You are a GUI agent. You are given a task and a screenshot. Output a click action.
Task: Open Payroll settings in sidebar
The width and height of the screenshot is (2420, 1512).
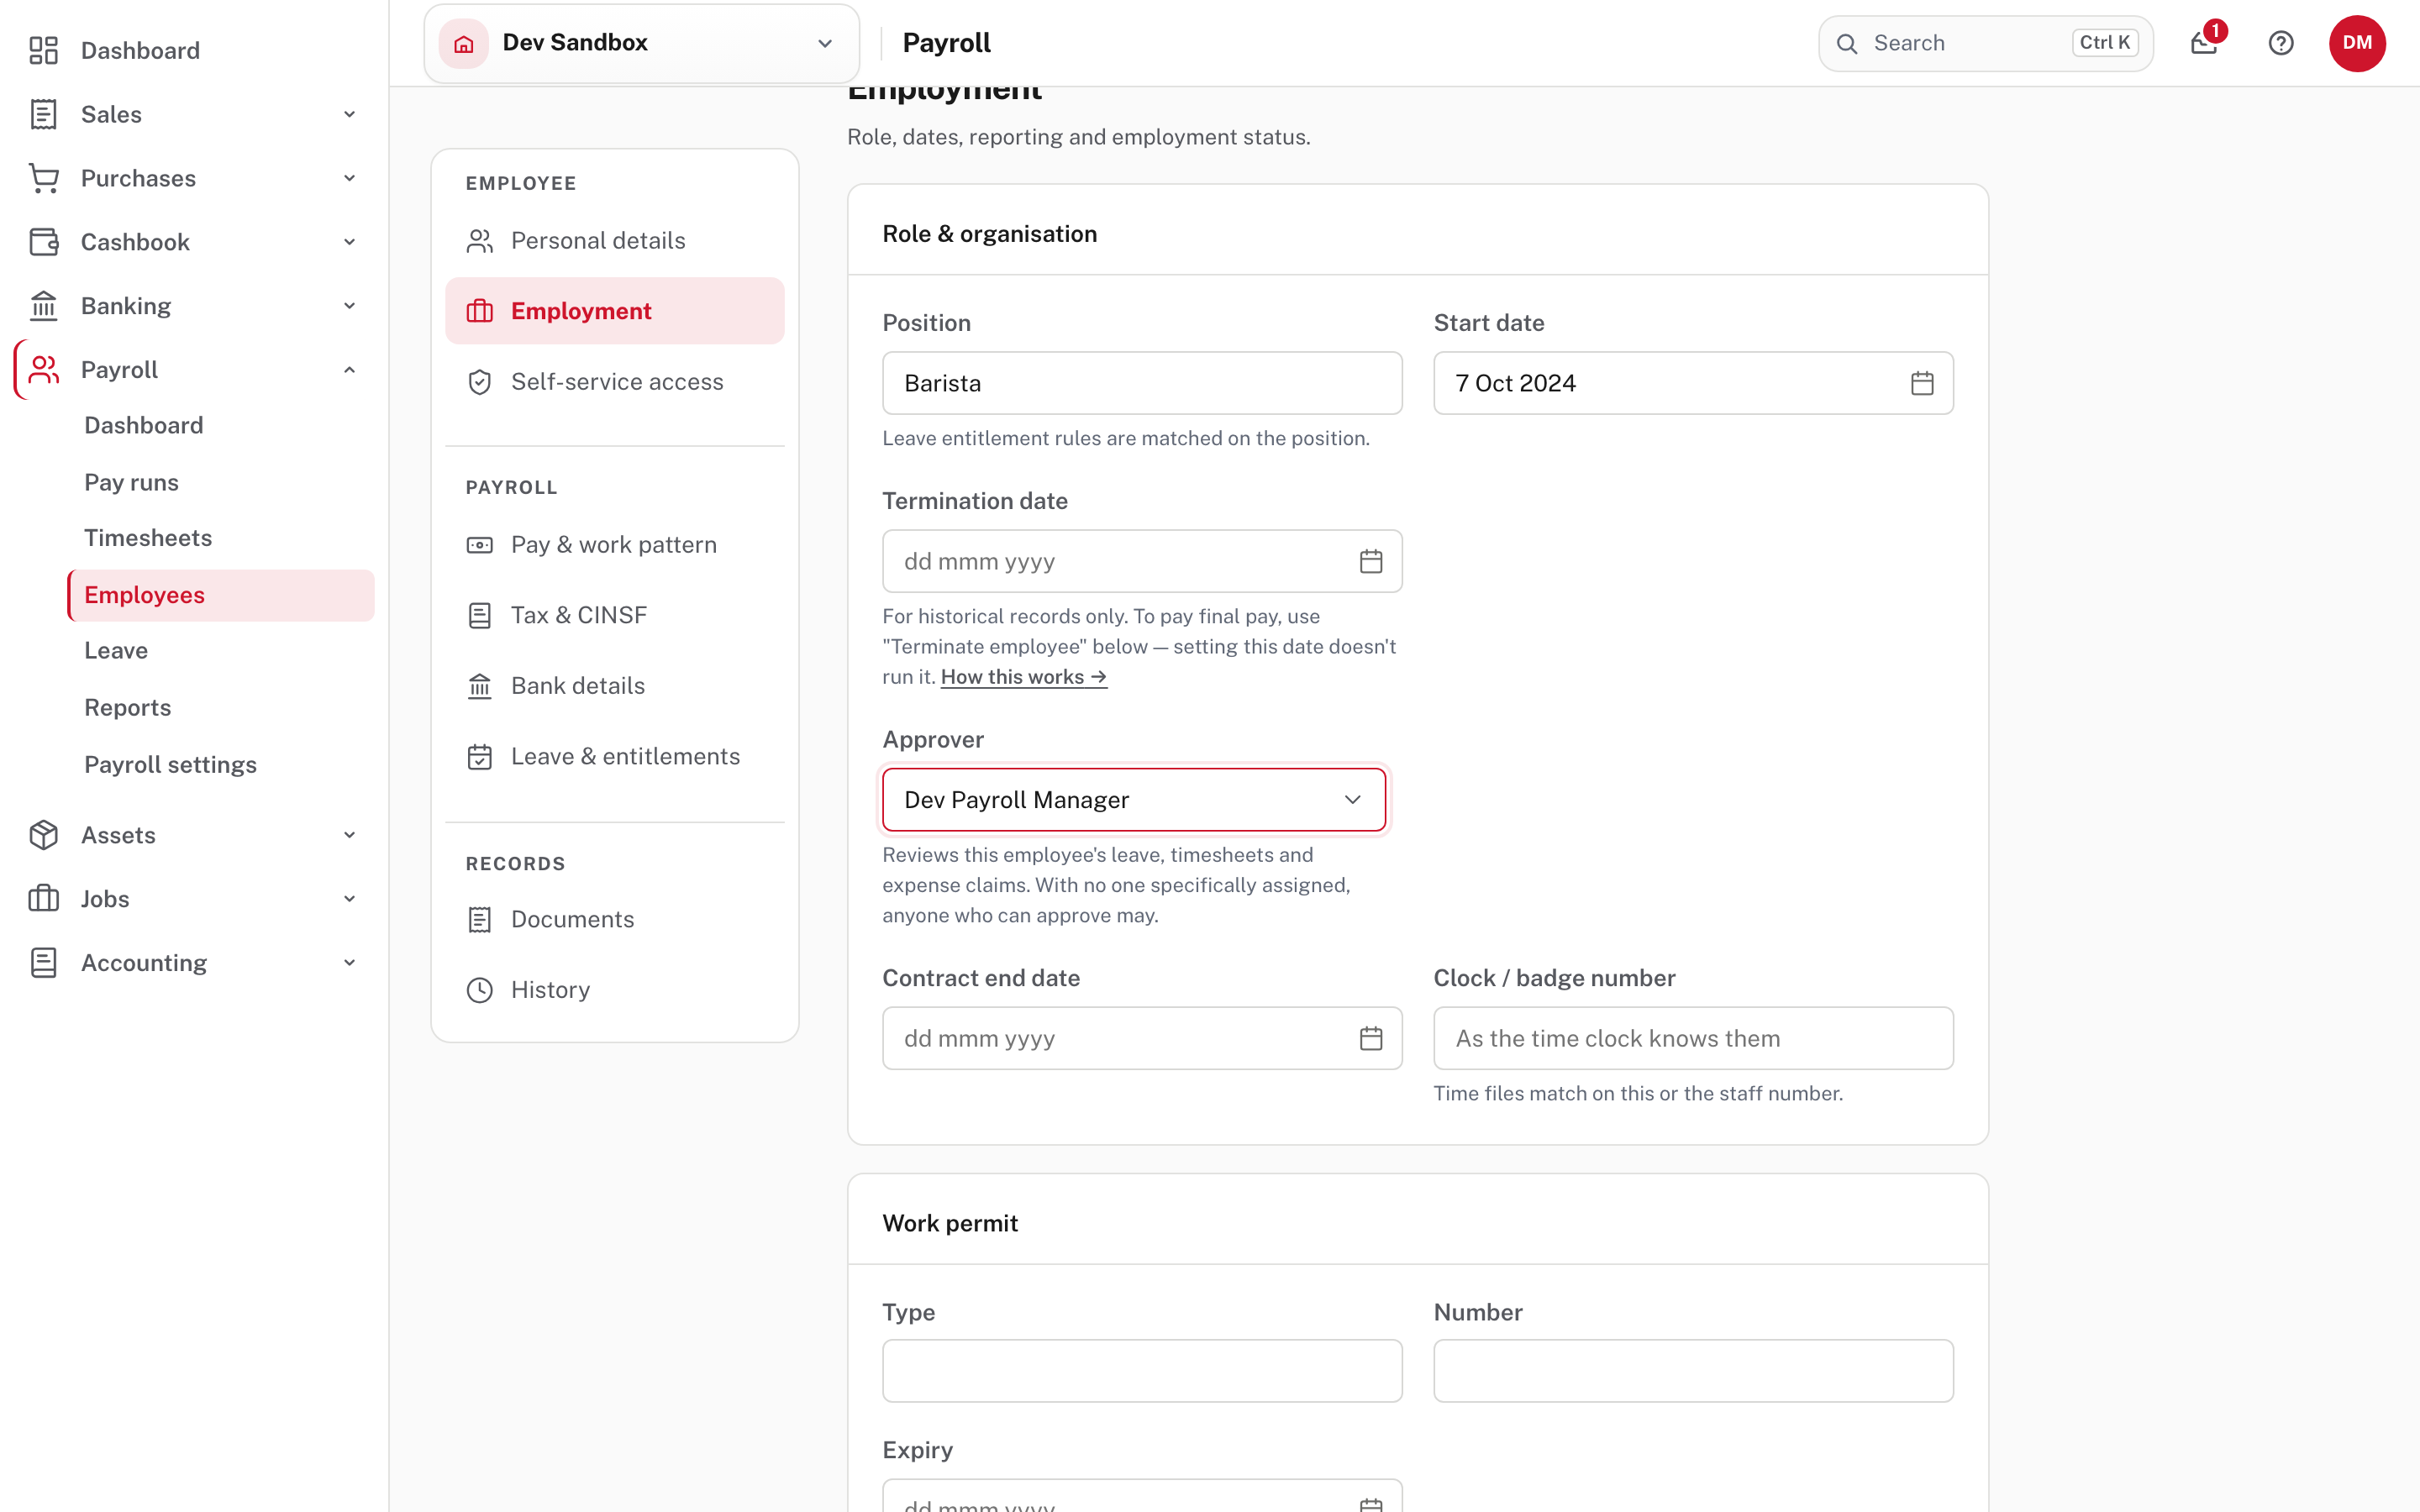[x=170, y=764]
